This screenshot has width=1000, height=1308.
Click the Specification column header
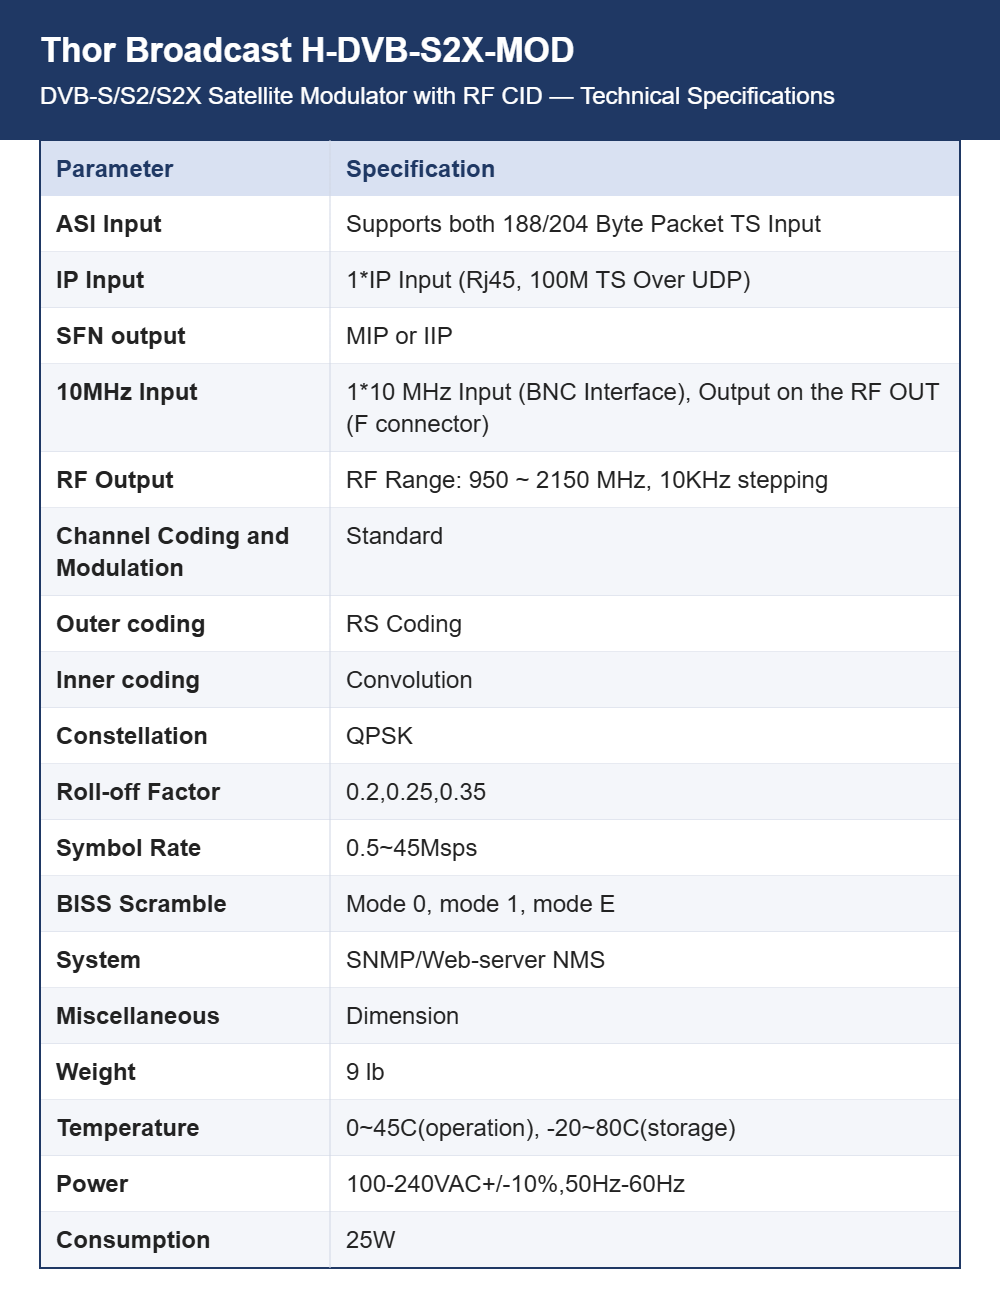[420, 169]
